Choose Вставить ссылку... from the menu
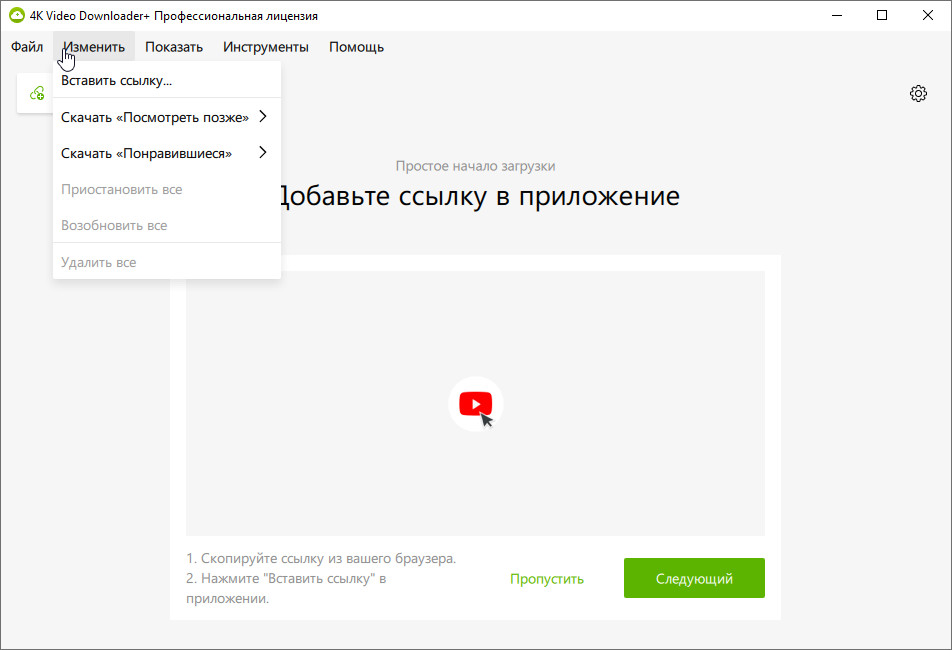Screen dimensions: 952x650 (x=117, y=80)
